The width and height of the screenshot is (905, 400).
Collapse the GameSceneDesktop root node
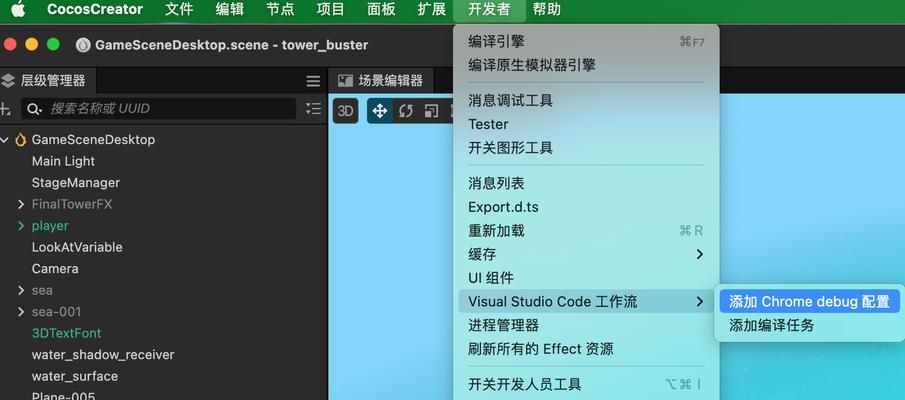(5, 140)
